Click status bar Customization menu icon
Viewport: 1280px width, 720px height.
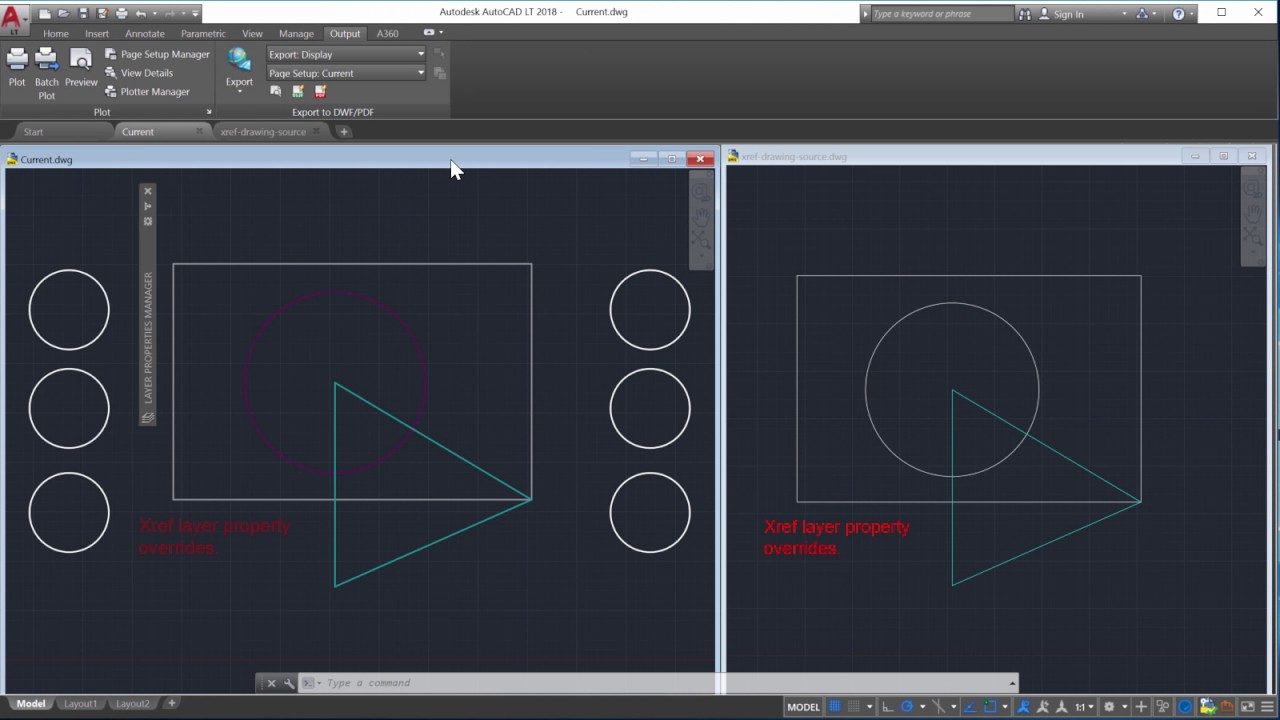[1267, 707]
